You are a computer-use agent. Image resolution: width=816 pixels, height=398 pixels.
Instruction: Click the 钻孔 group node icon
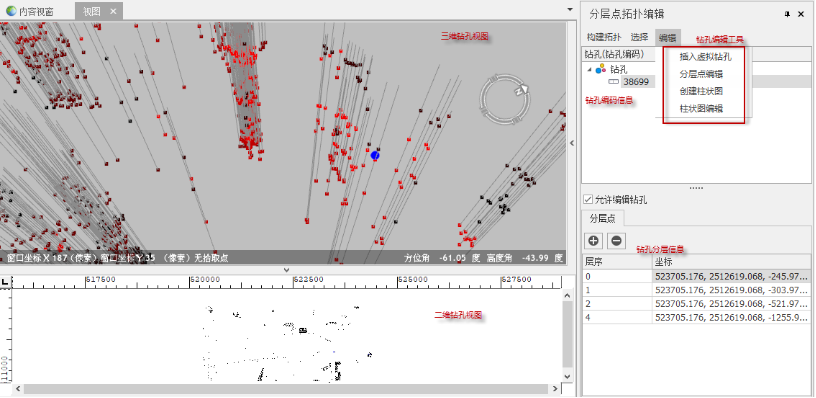point(601,69)
